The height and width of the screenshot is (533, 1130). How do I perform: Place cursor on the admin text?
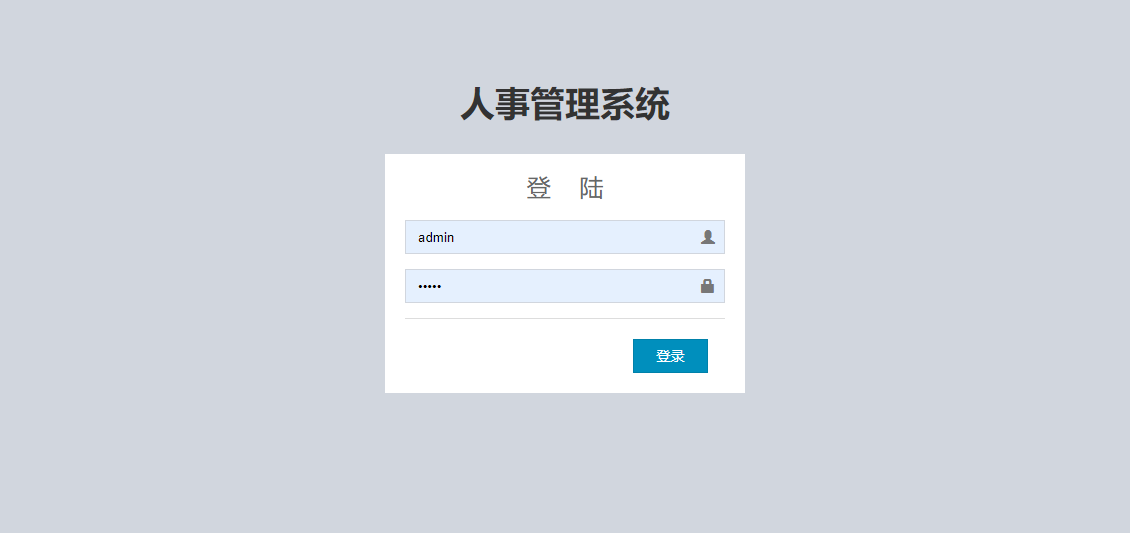(436, 237)
